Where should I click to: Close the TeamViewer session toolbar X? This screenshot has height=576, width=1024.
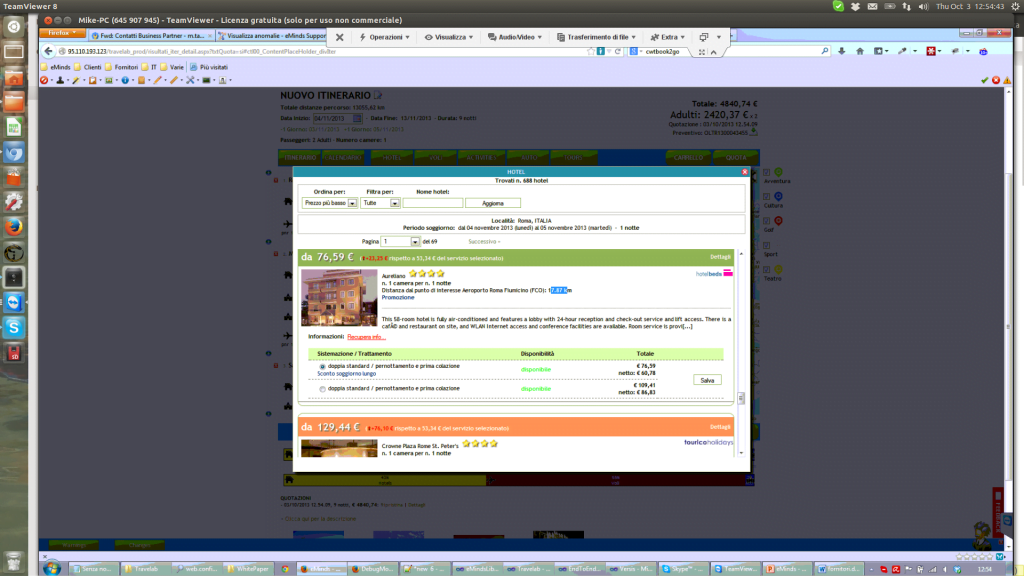(340, 37)
